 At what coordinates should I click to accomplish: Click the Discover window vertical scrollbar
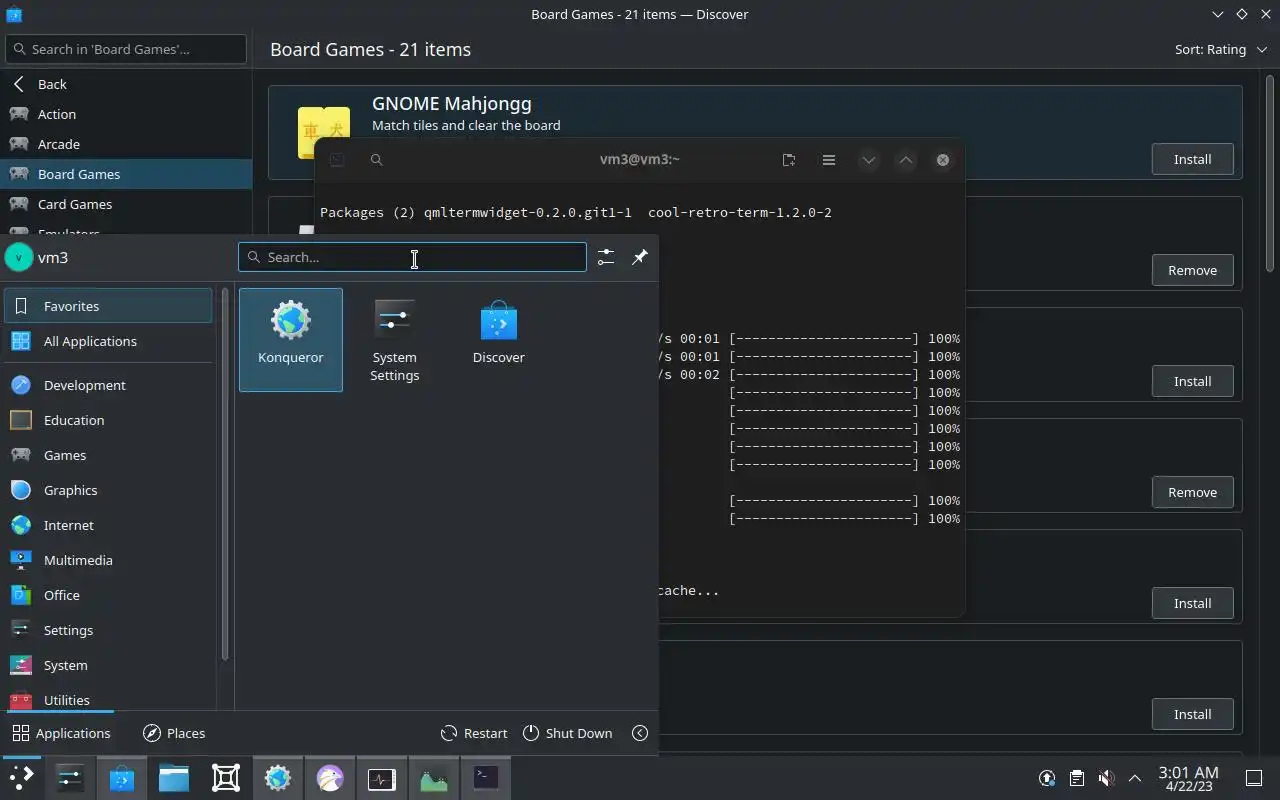click(1271, 175)
